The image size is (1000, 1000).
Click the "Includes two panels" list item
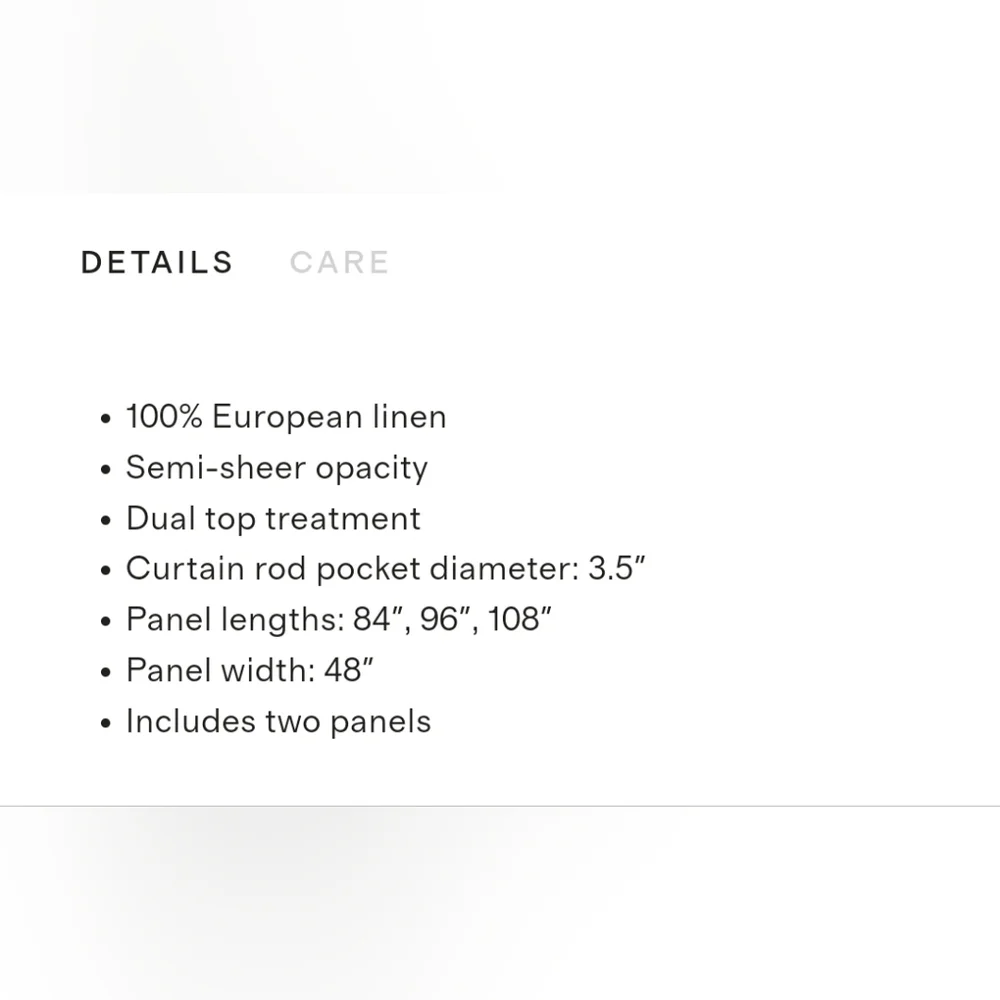pos(278,722)
